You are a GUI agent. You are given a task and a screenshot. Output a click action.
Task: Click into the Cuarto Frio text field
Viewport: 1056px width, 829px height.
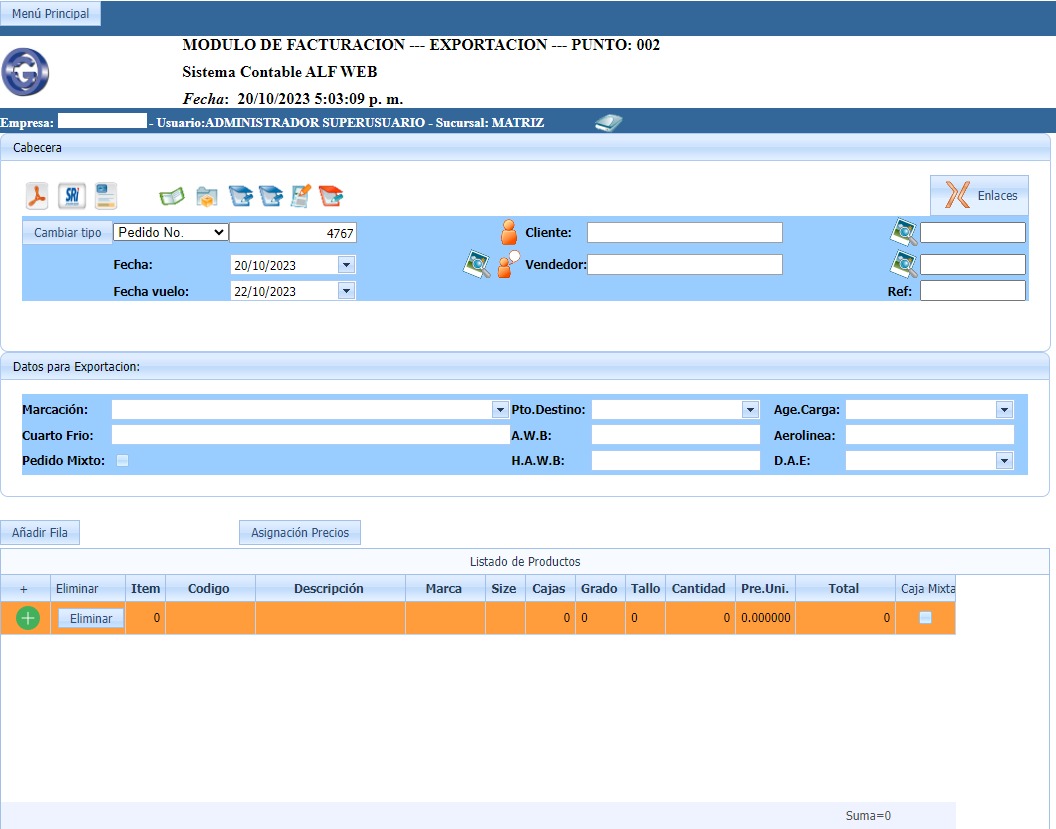310,435
